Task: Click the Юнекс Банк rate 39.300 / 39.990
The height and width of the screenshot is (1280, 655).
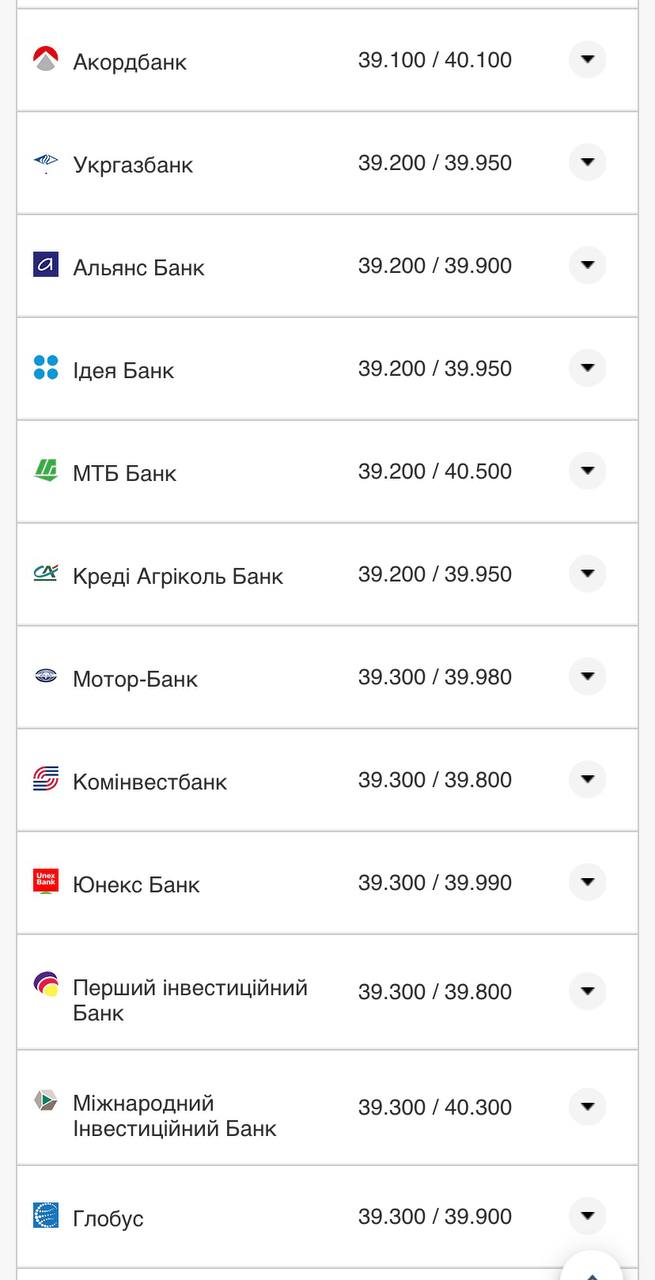Action: 435,883
